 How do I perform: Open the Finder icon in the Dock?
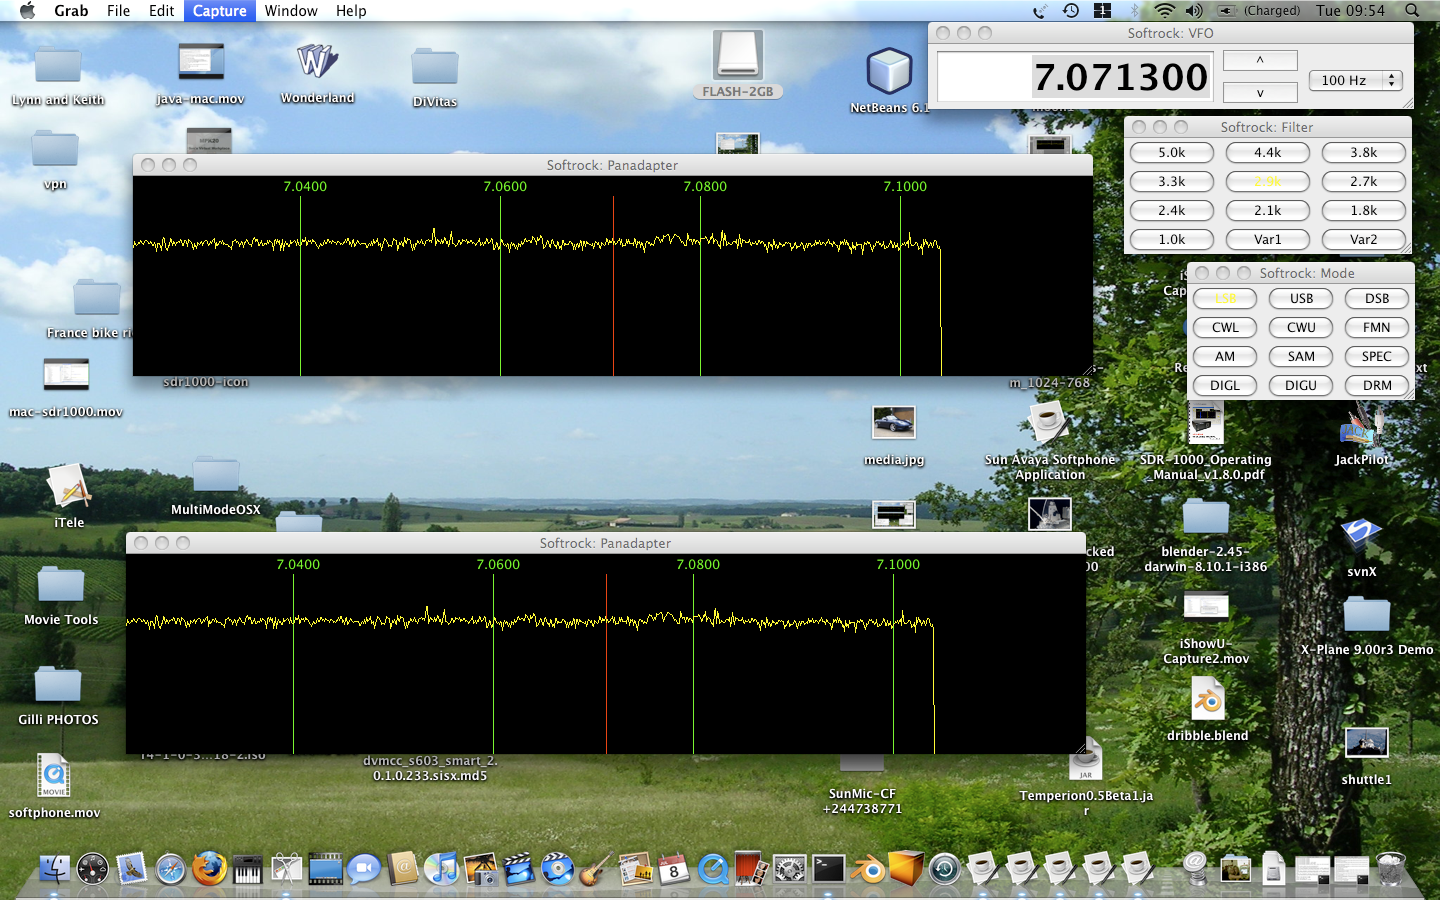(x=54, y=868)
